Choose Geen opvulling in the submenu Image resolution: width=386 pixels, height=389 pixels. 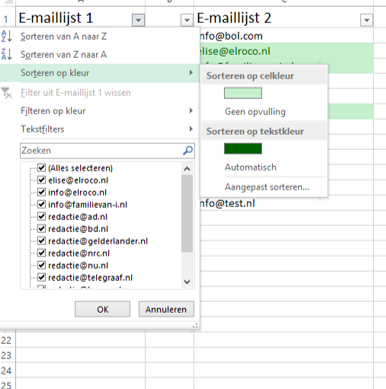click(x=255, y=112)
